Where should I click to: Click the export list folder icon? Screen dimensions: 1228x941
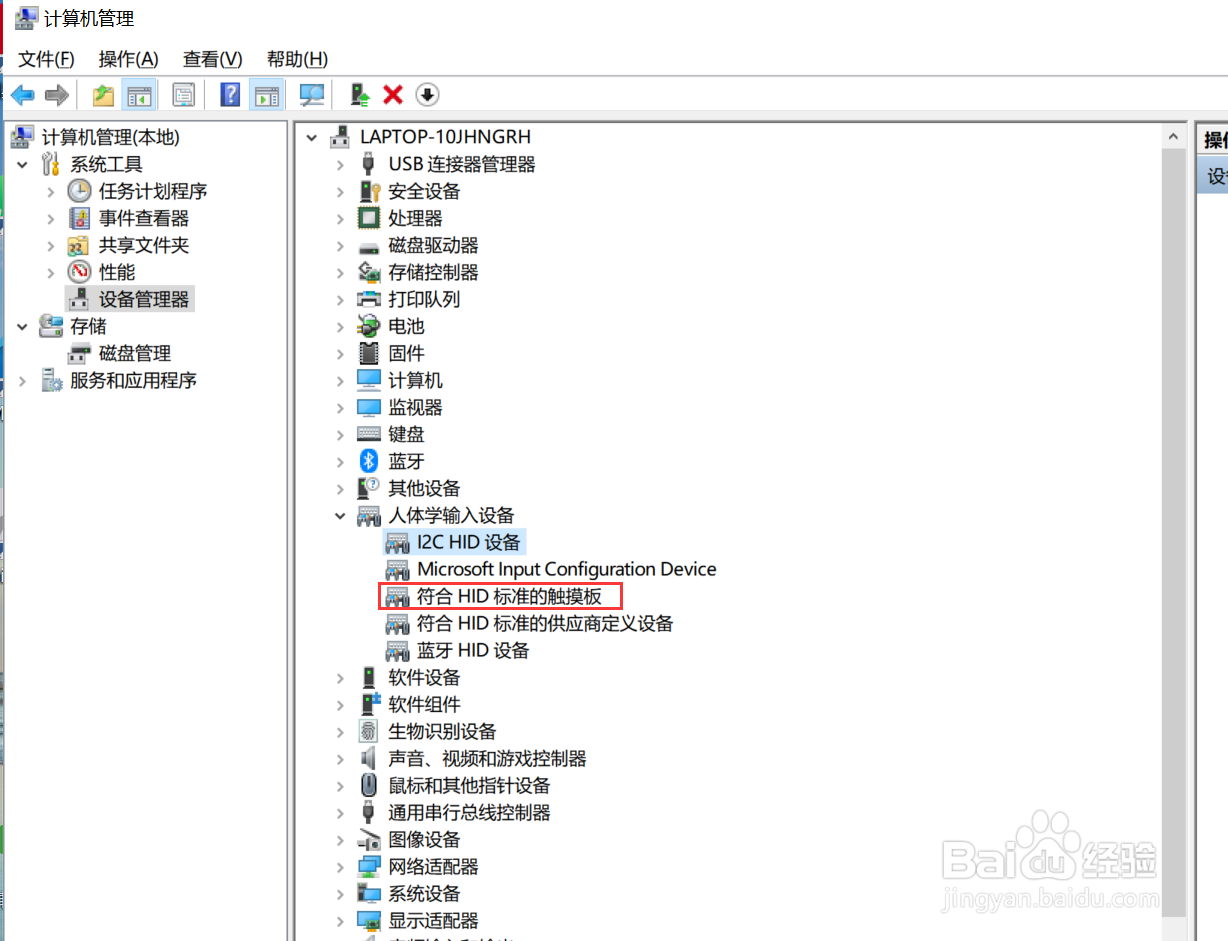(x=102, y=94)
